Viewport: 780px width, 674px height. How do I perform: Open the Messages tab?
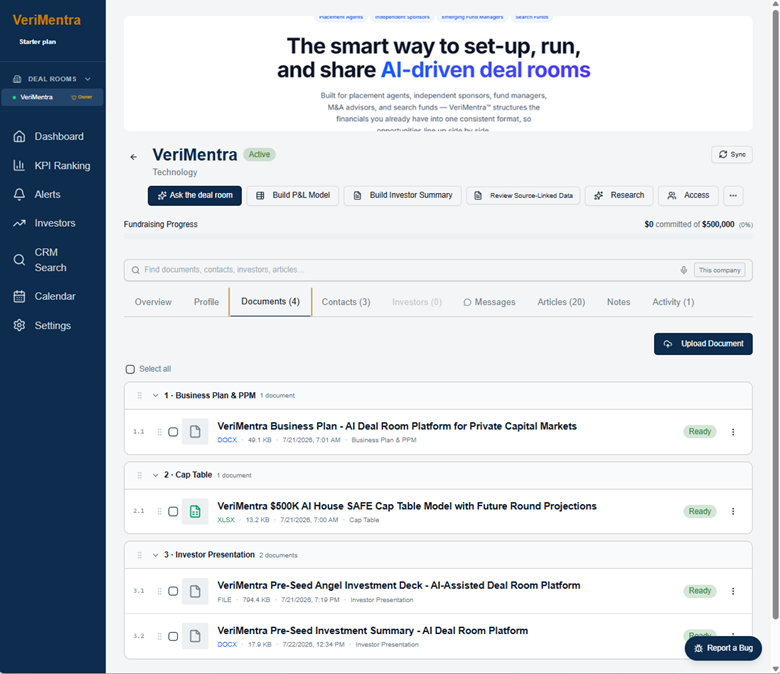point(489,302)
